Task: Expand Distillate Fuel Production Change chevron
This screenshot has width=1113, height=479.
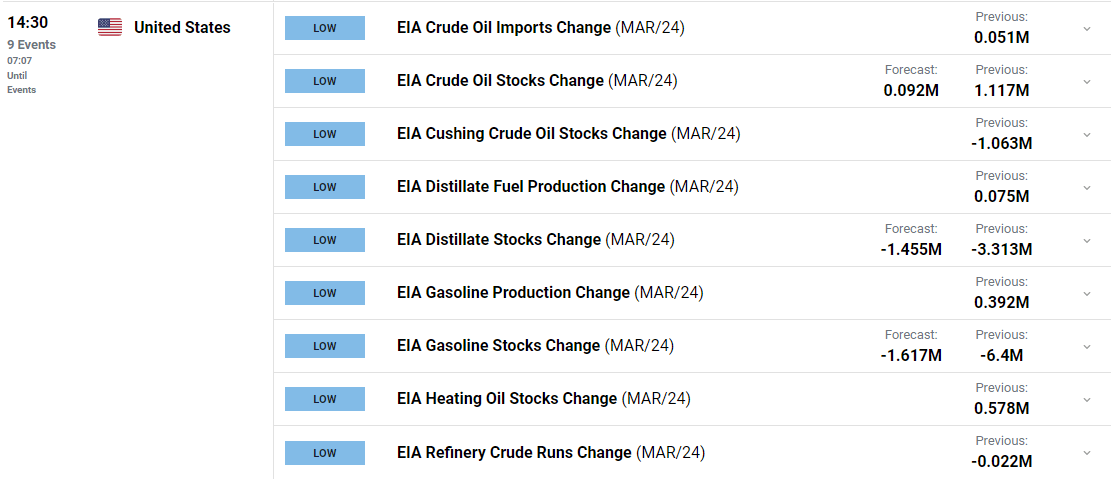Action: (x=1086, y=187)
